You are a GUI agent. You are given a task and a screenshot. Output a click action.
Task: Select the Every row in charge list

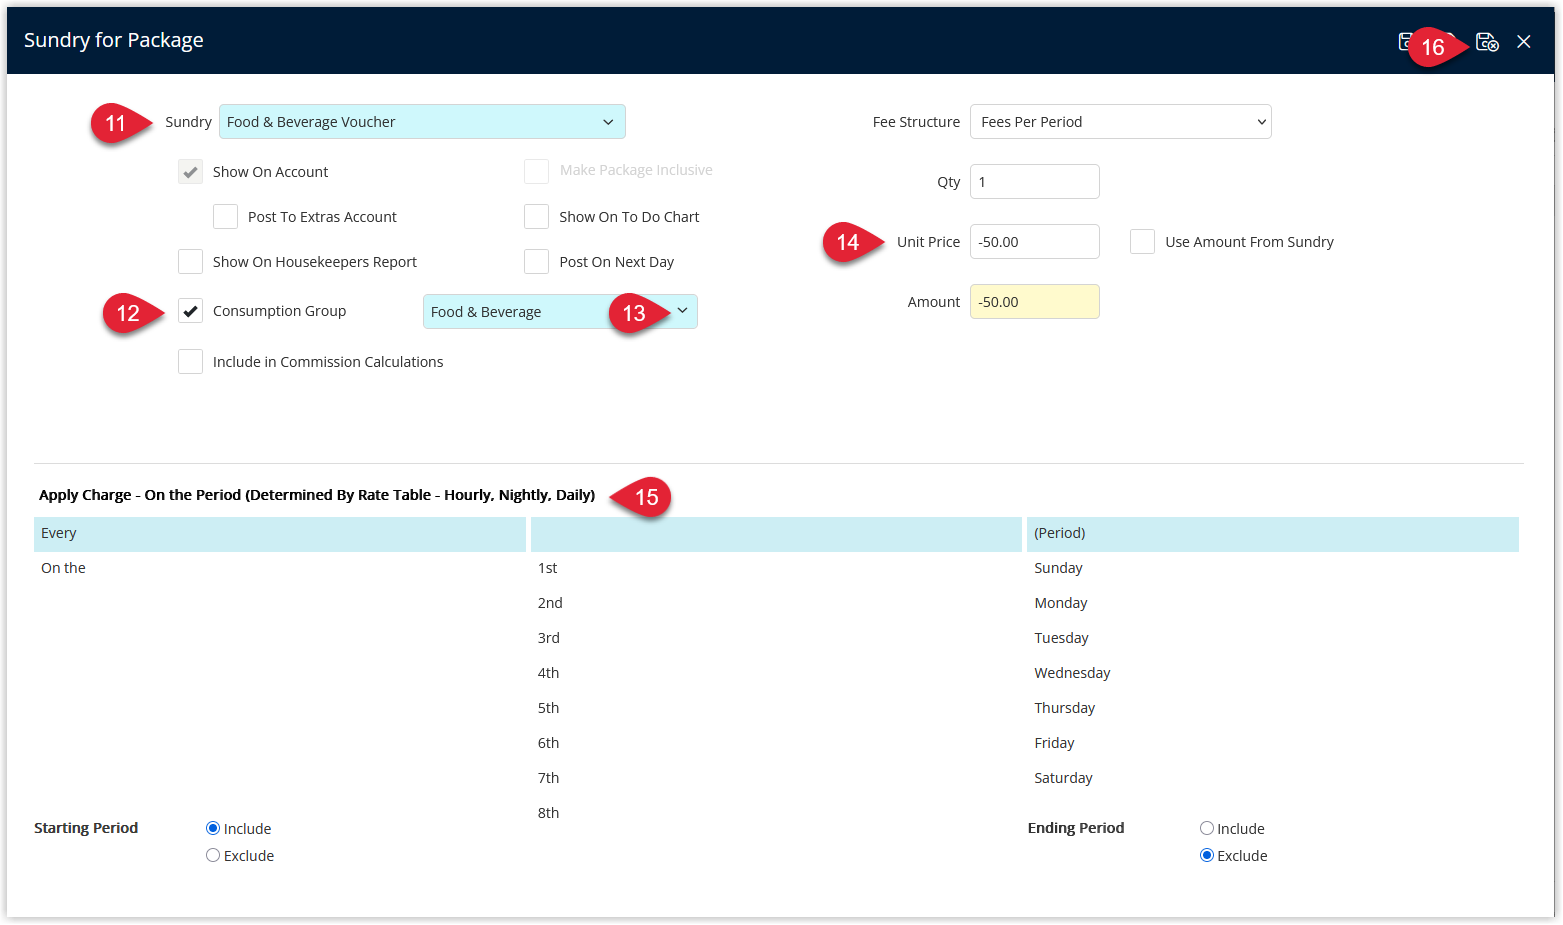[280, 534]
